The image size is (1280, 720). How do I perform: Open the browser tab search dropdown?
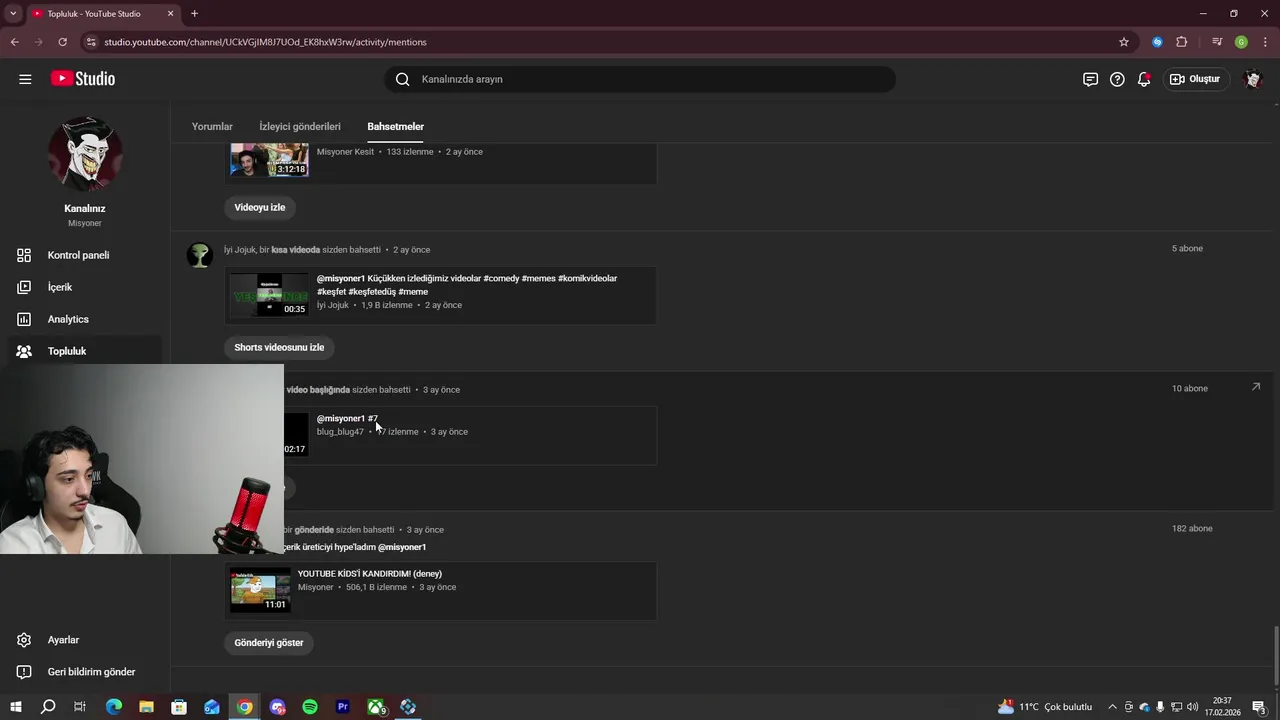13,14
